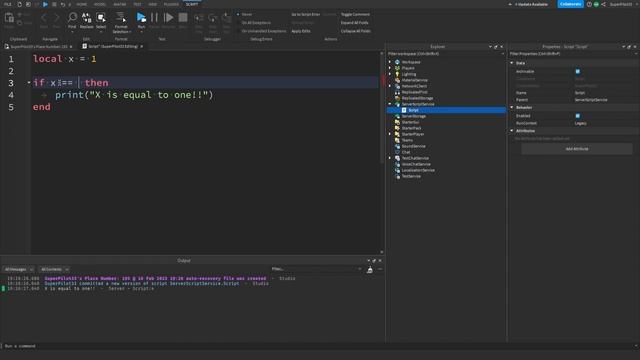Switch to the PLUGINS ribbon tab

click(171, 4)
